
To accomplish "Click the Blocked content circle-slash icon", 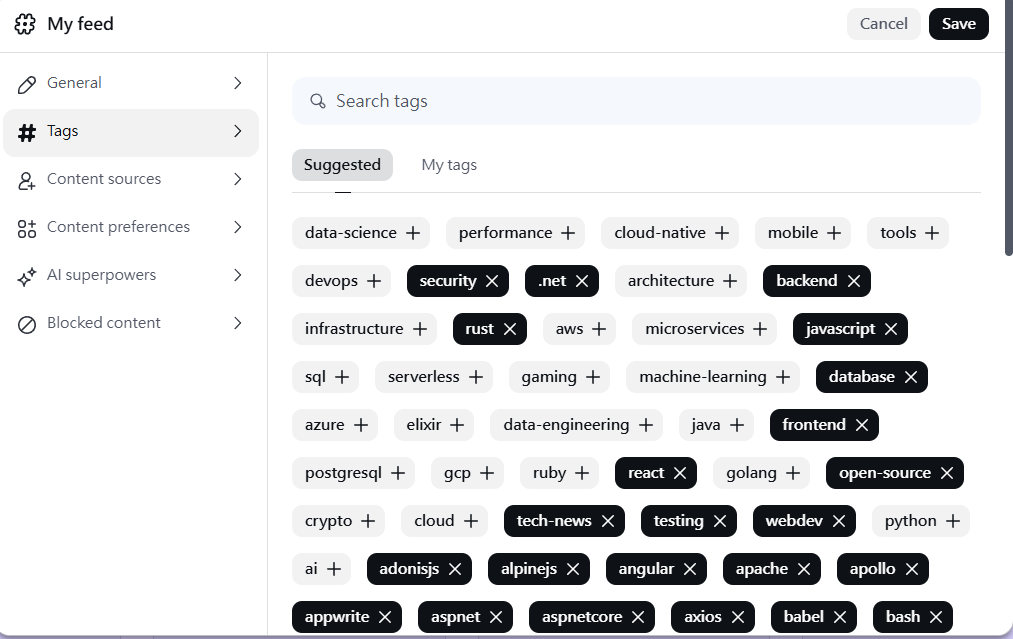I will (x=27, y=324).
